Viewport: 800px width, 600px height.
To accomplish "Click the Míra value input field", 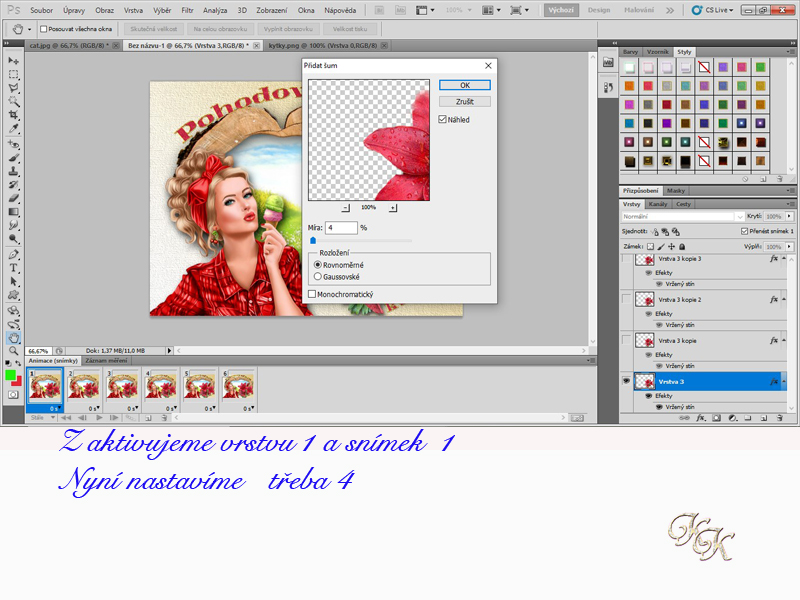I will click(341, 228).
